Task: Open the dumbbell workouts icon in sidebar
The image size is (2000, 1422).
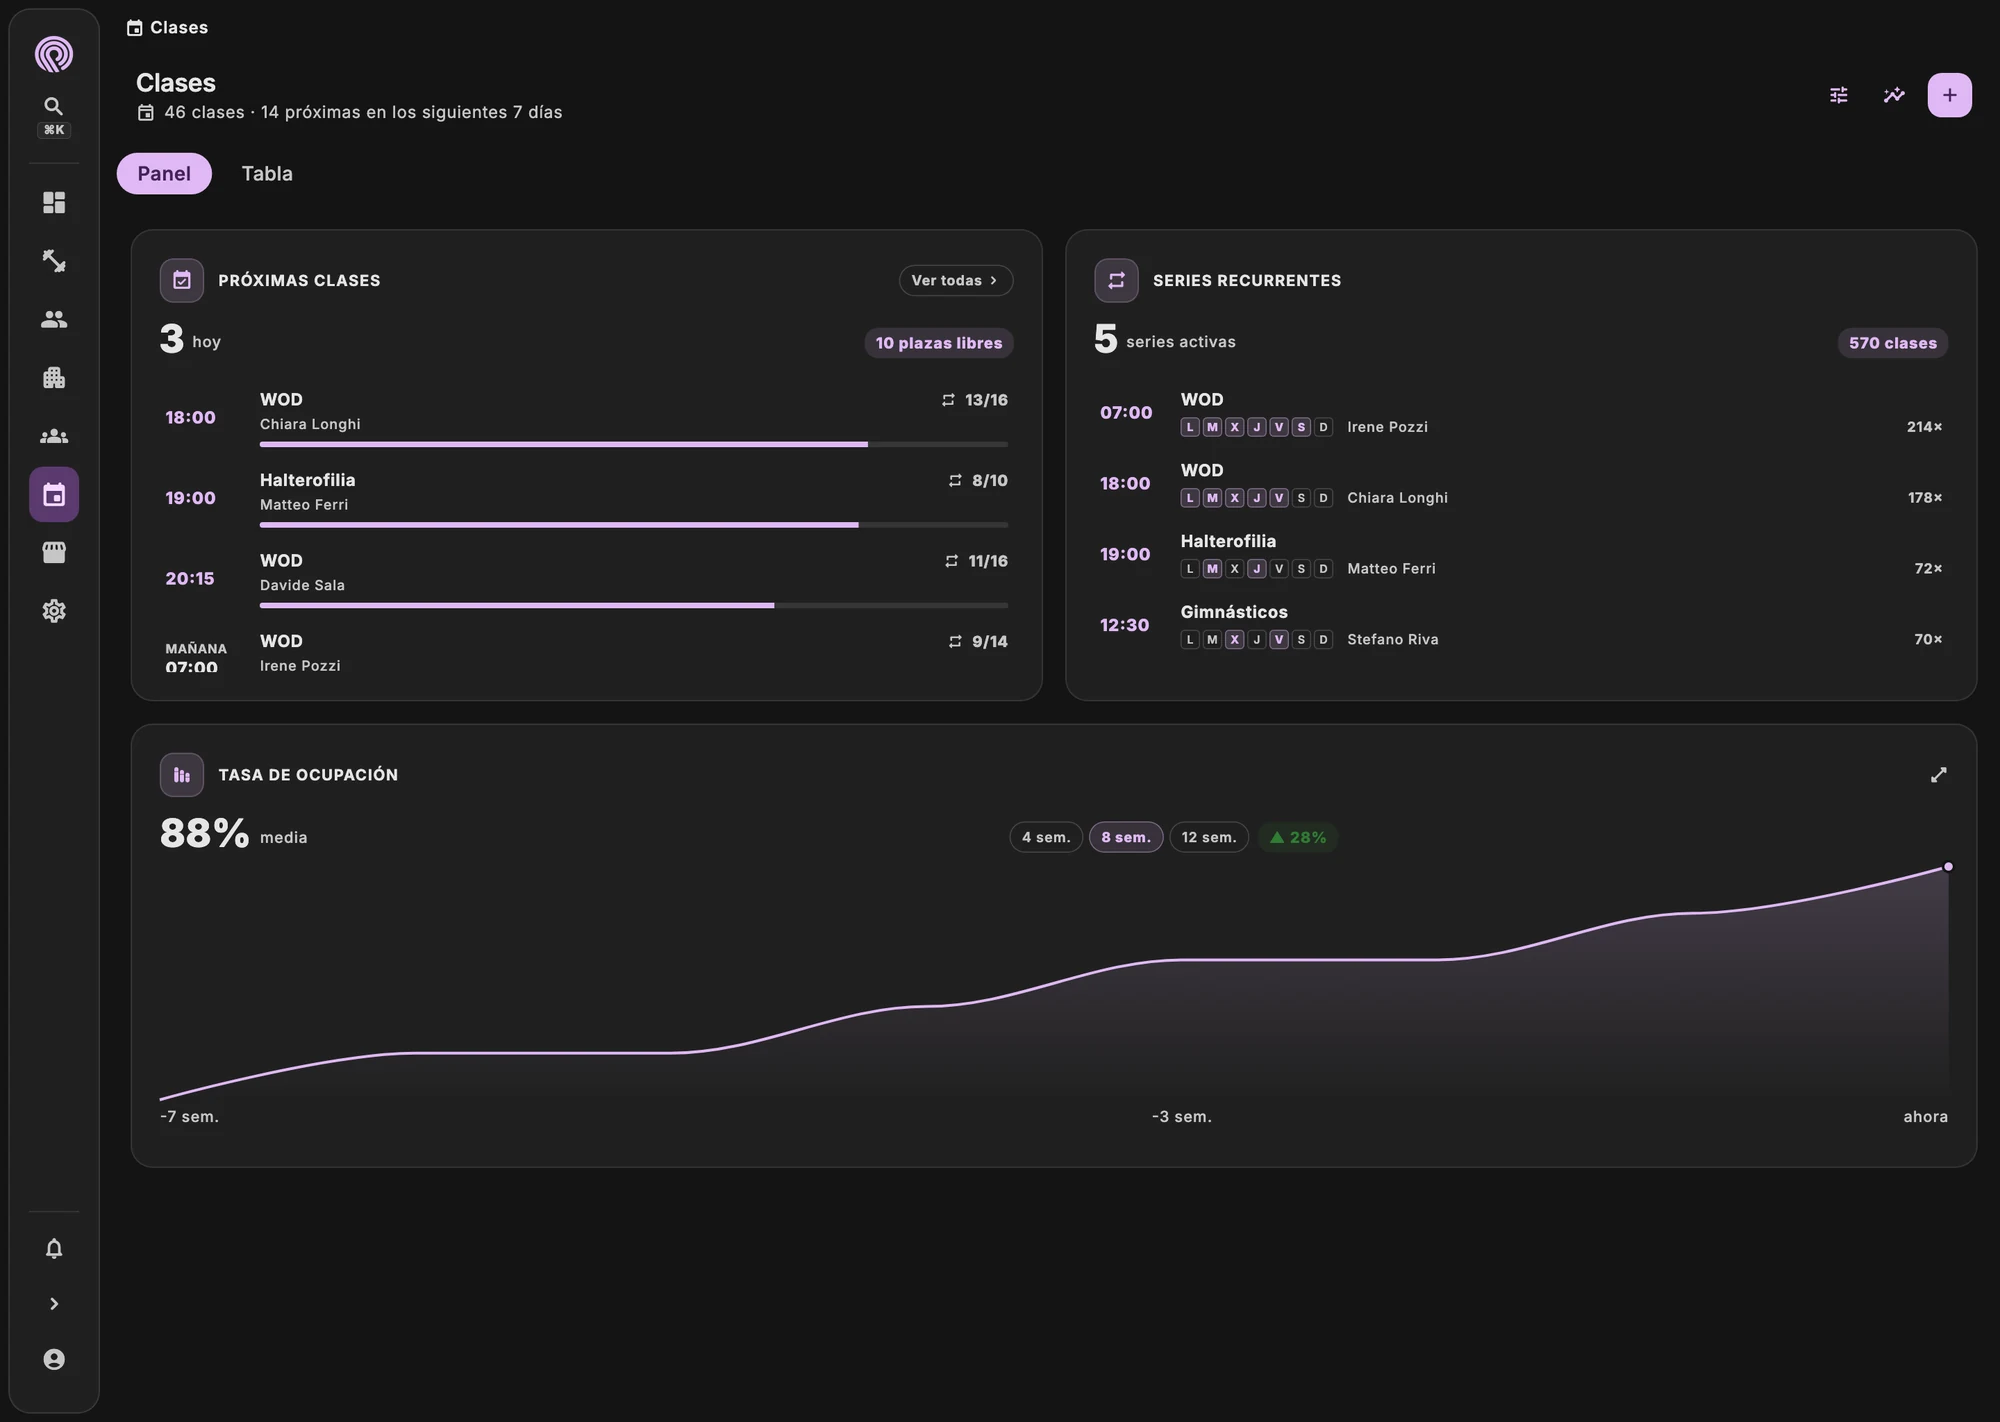Action: 54,261
